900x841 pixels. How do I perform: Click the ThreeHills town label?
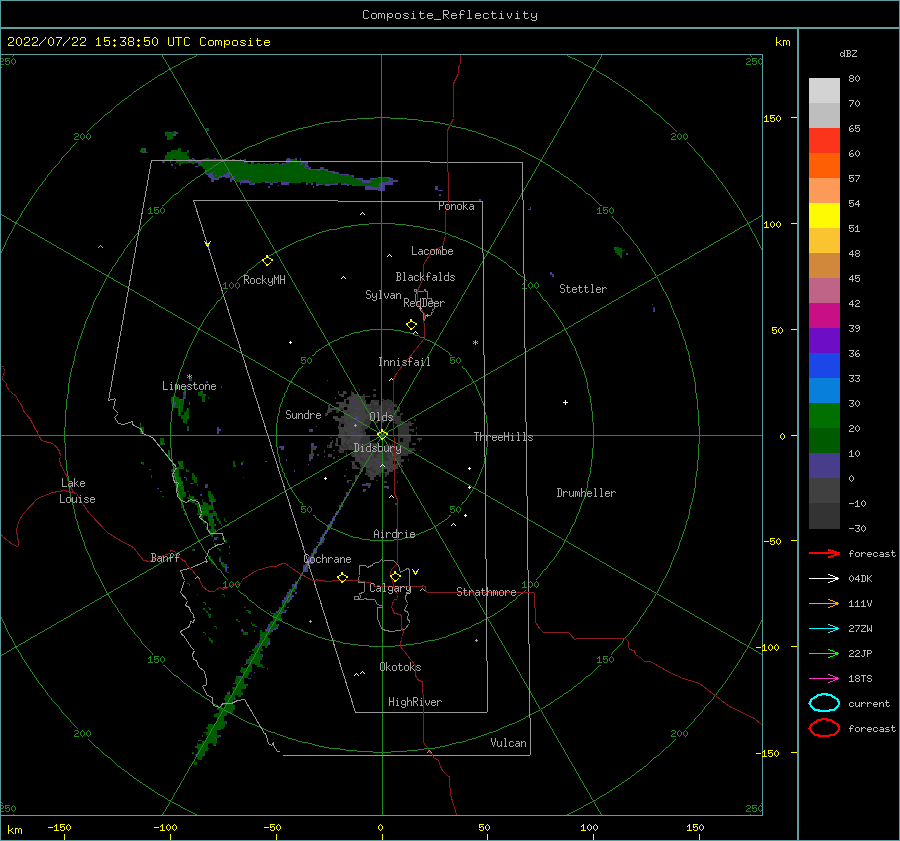pyautogui.click(x=503, y=437)
